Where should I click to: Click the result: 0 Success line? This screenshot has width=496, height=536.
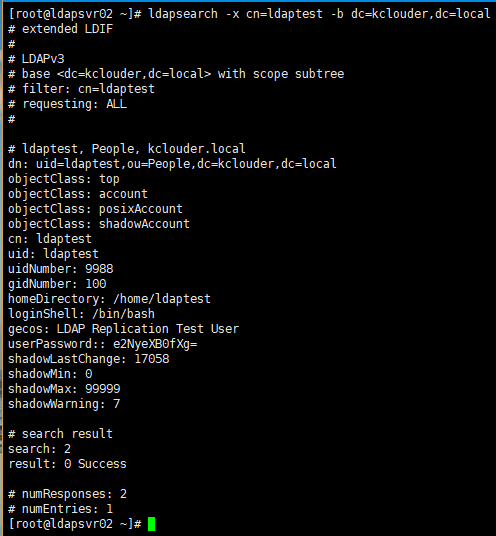point(67,464)
